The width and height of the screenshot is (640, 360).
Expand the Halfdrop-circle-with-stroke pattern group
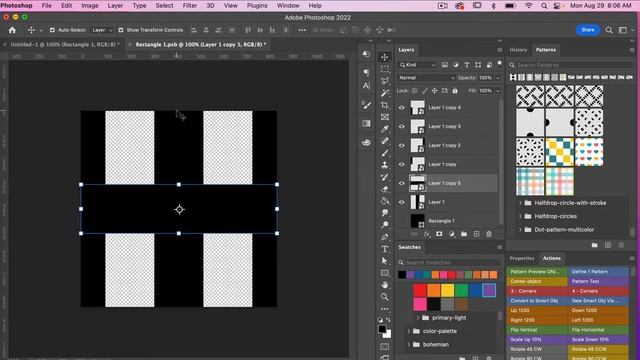tap(520, 203)
